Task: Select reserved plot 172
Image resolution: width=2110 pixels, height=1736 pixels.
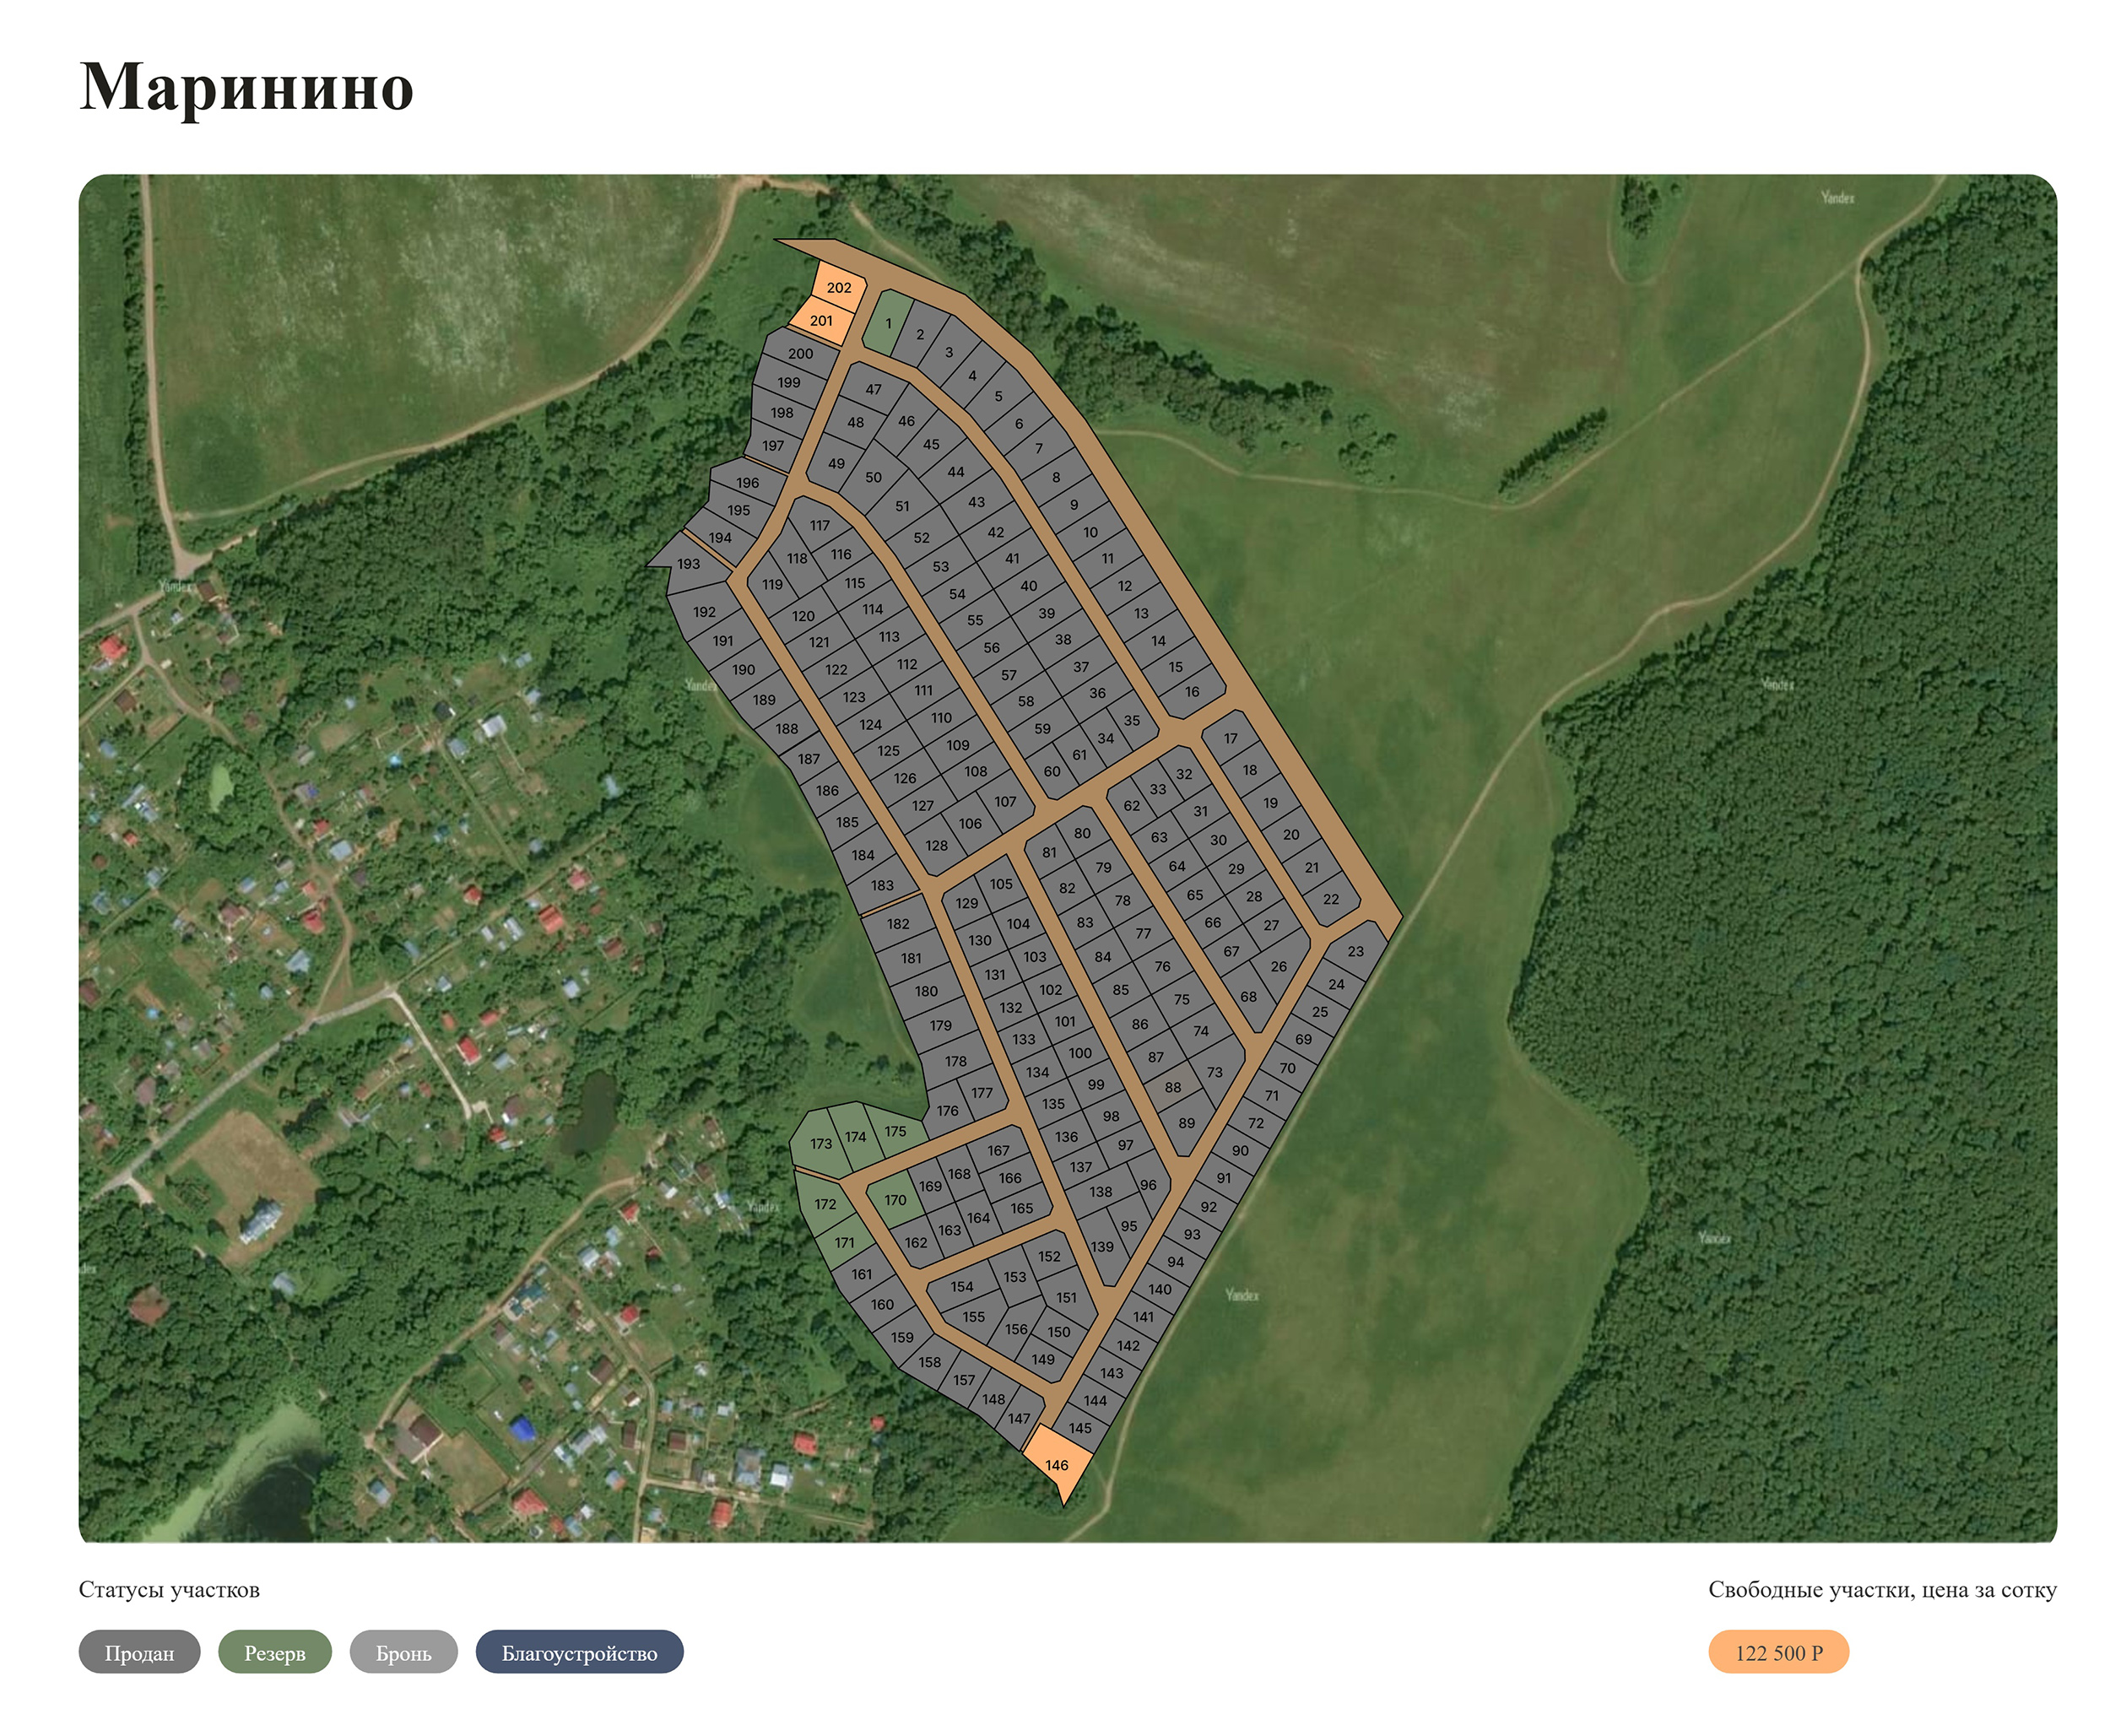Action: click(824, 1203)
